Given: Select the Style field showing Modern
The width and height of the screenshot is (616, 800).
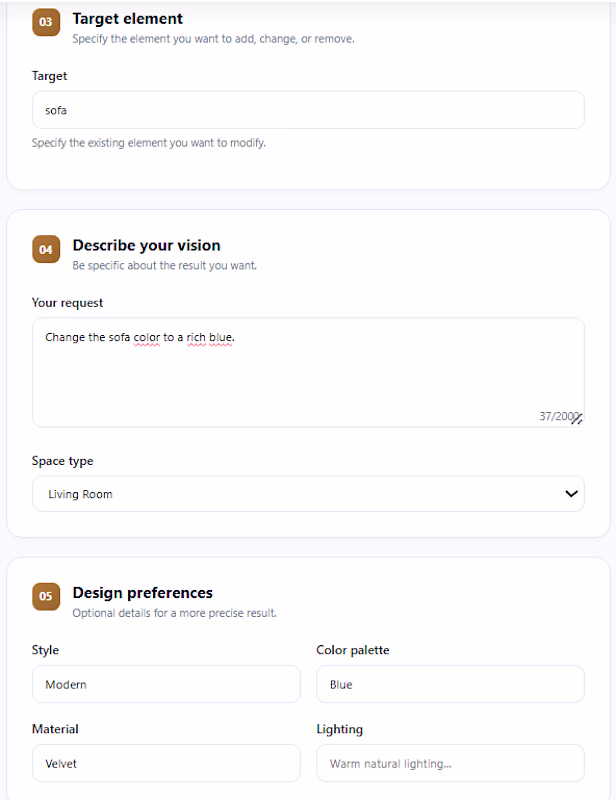Looking at the screenshot, I should (x=166, y=684).
